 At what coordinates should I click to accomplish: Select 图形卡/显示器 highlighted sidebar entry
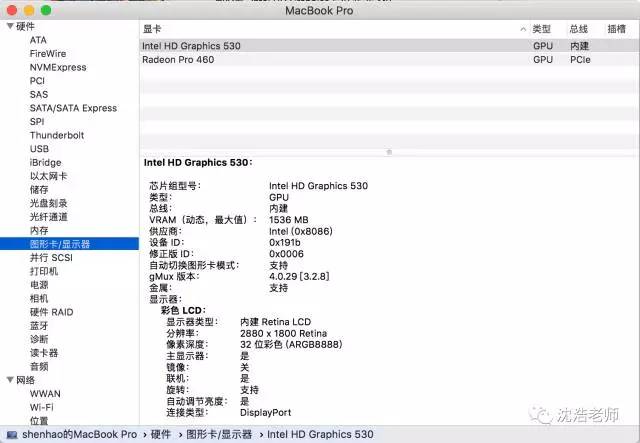69,244
